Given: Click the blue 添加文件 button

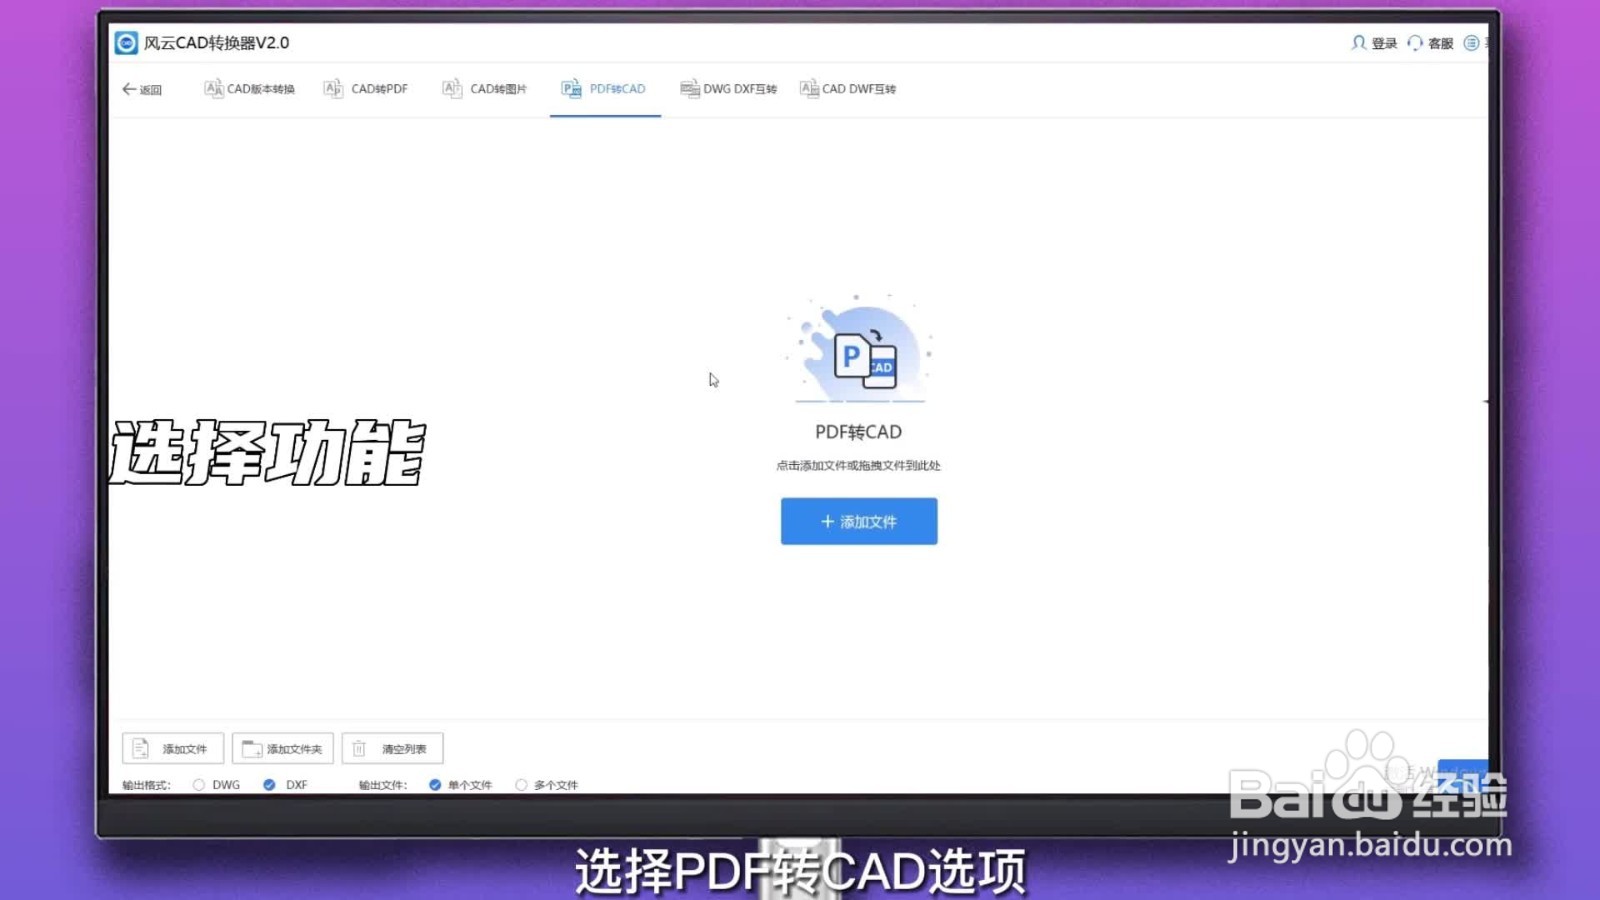Looking at the screenshot, I should tap(859, 521).
